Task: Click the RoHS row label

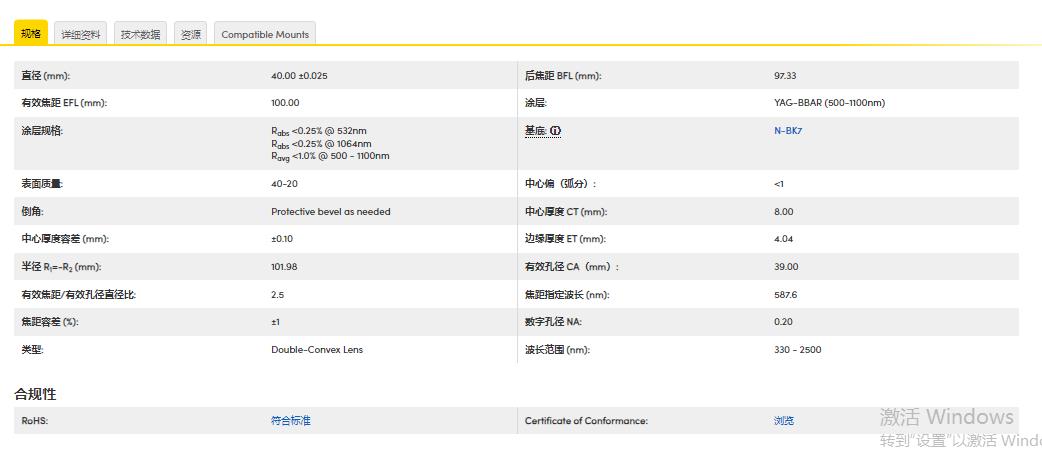Action: click(35, 421)
